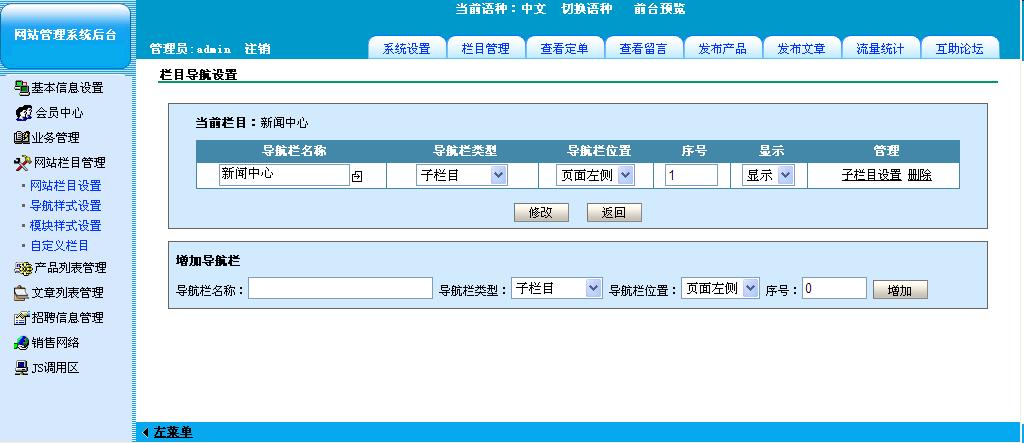Click the 文章列表管理 sidebar icon

[22, 293]
